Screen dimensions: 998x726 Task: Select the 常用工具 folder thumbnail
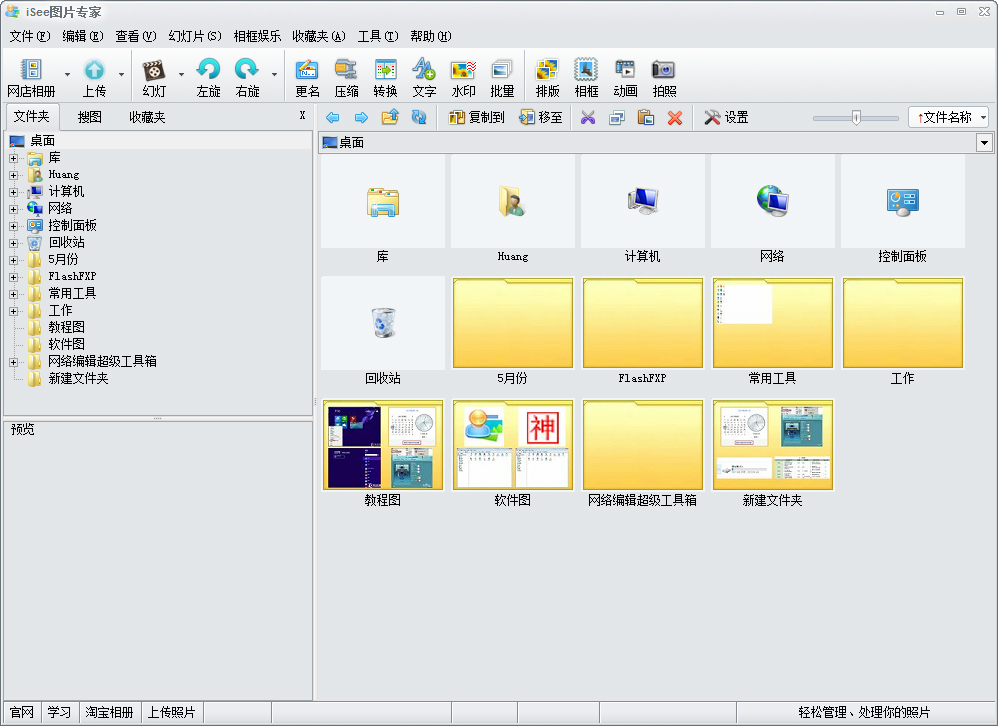(773, 323)
